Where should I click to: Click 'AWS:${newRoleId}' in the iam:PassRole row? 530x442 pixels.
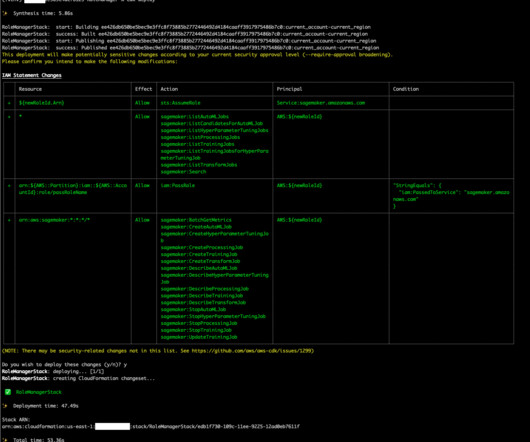299,185
